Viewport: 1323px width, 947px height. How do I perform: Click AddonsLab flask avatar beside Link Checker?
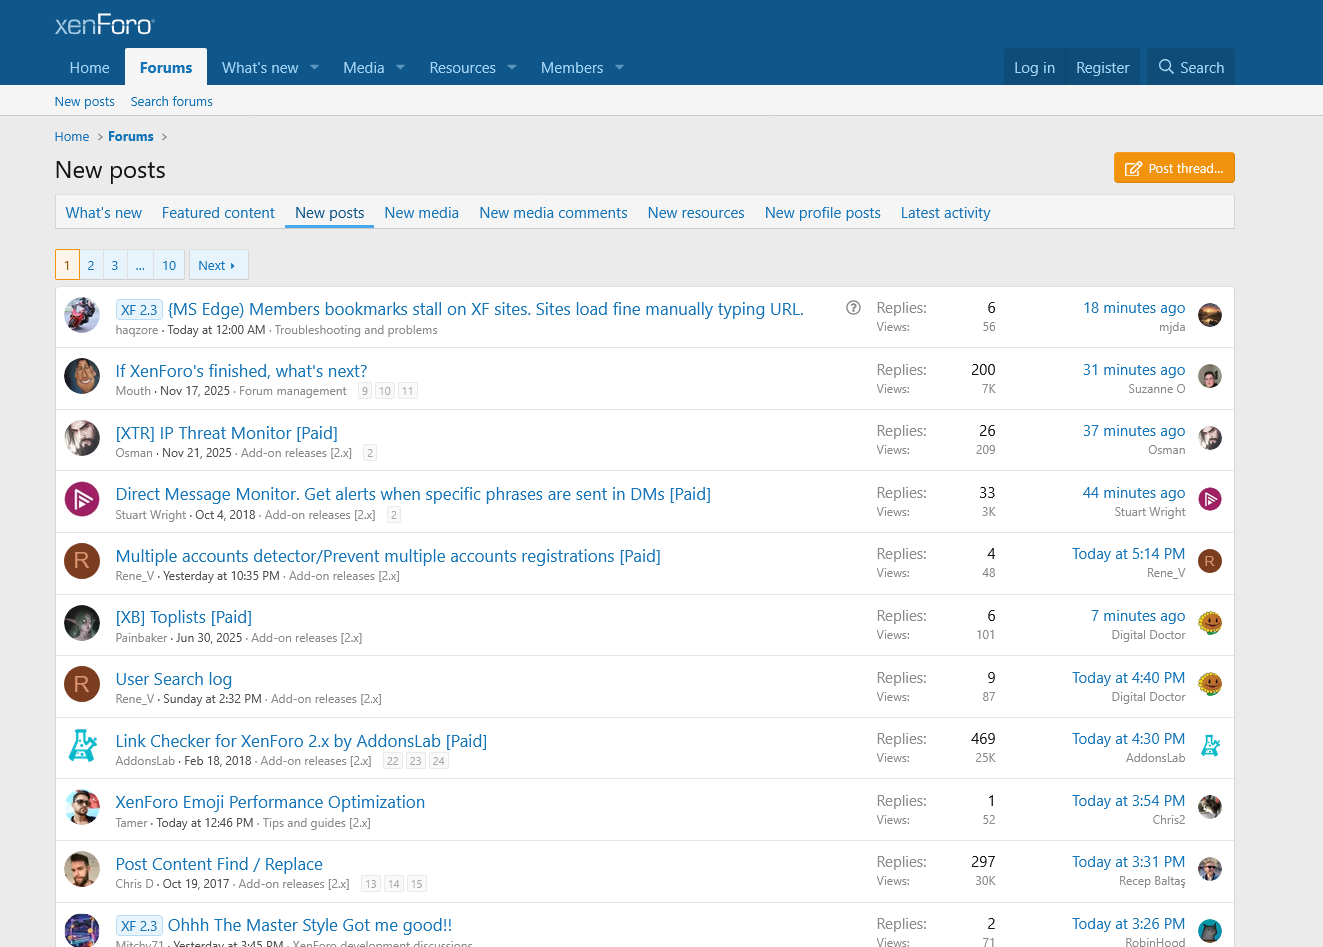(x=82, y=746)
